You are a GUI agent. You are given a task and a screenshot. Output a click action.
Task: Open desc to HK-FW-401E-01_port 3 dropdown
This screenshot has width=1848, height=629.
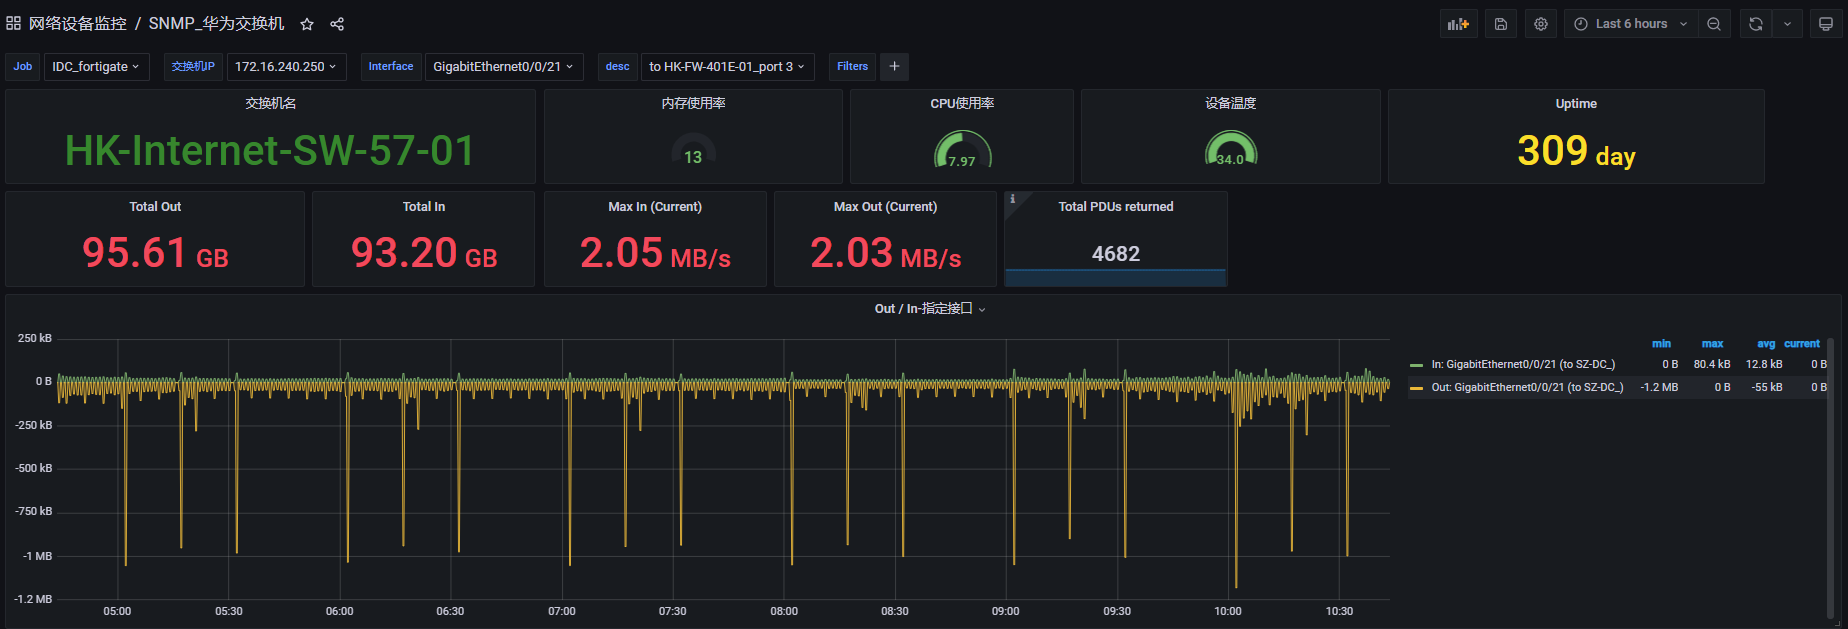[x=727, y=66]
